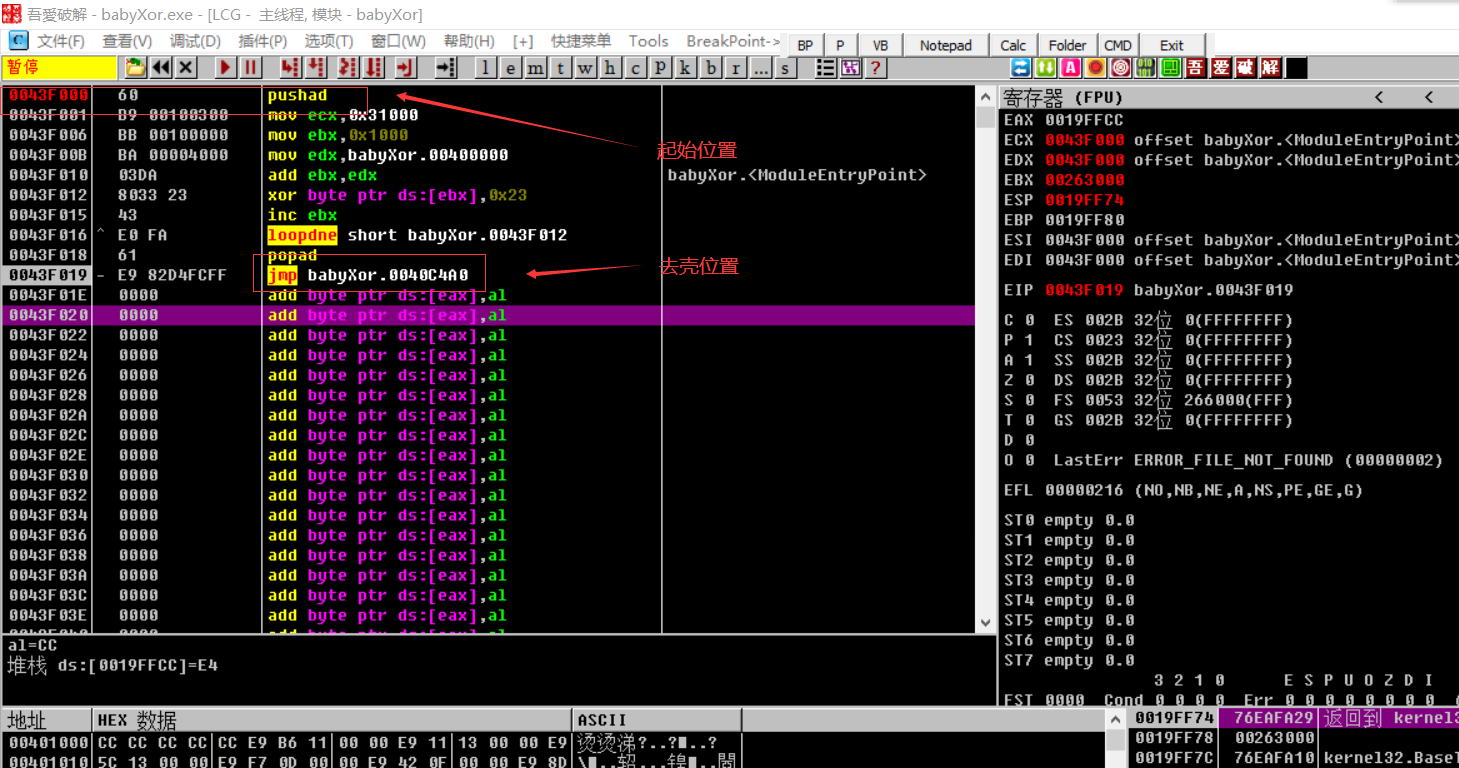Click the blue swap arrows plugin icon
Viewport: 1459px width, 768px height.
[1021, 68]
